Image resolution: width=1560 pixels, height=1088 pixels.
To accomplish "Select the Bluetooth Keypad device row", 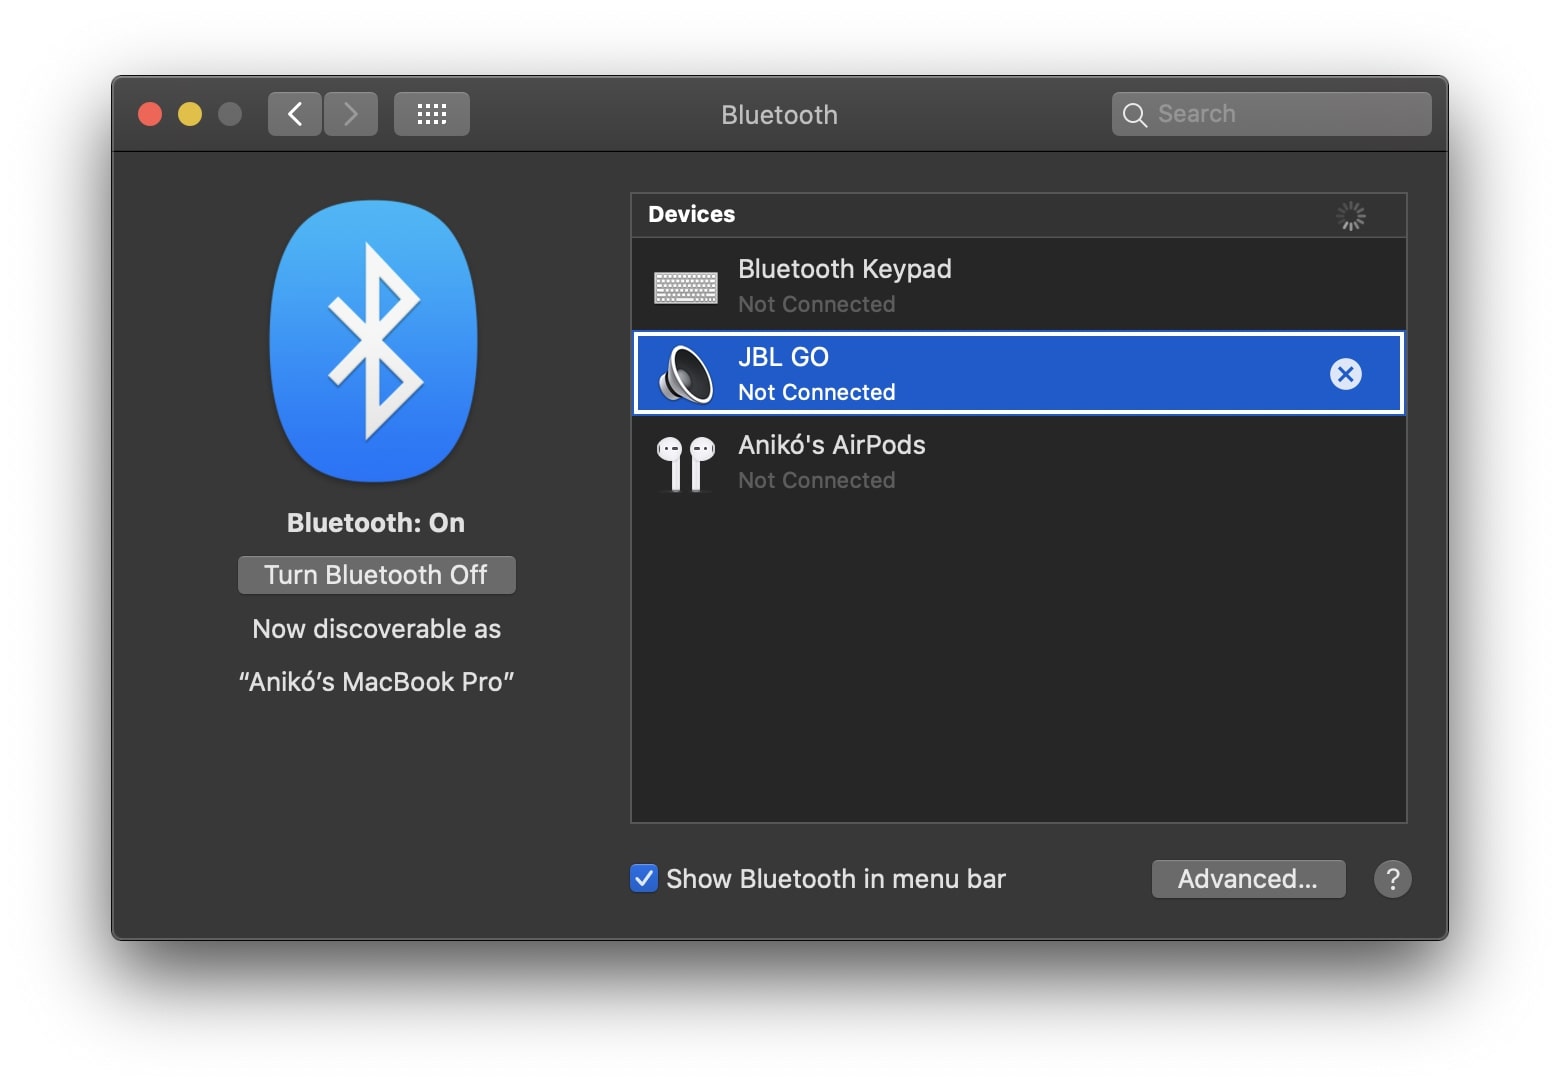I will (1000, 285).
